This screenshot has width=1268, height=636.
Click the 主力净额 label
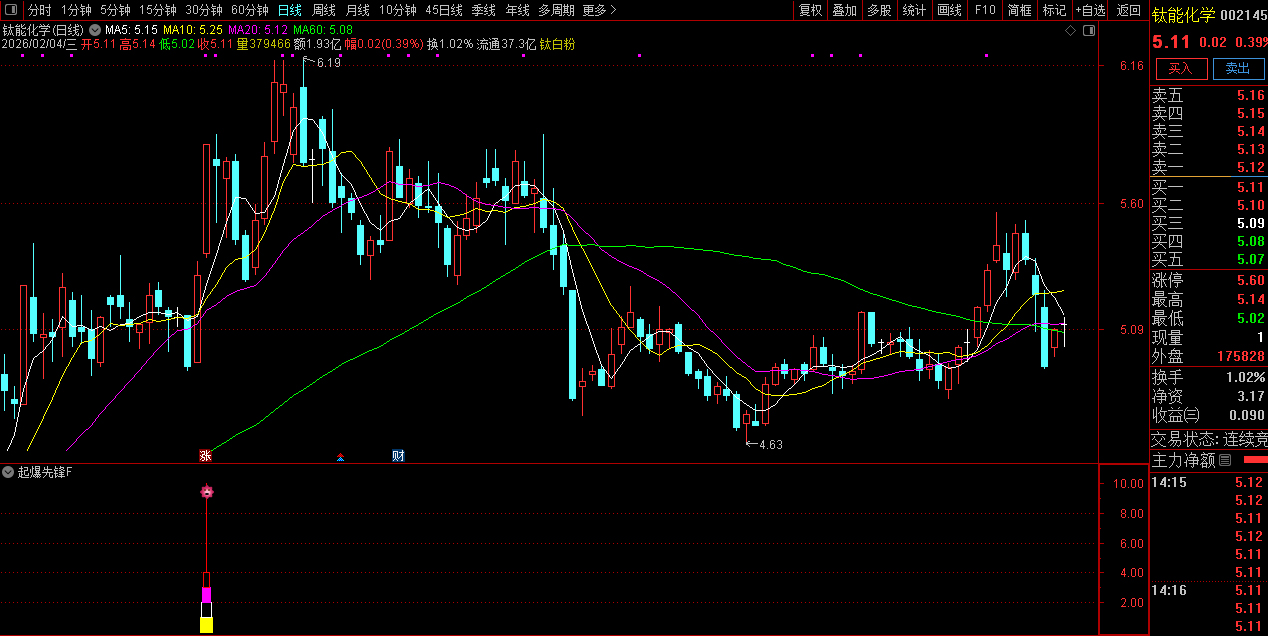click(x=1184, y=460)
